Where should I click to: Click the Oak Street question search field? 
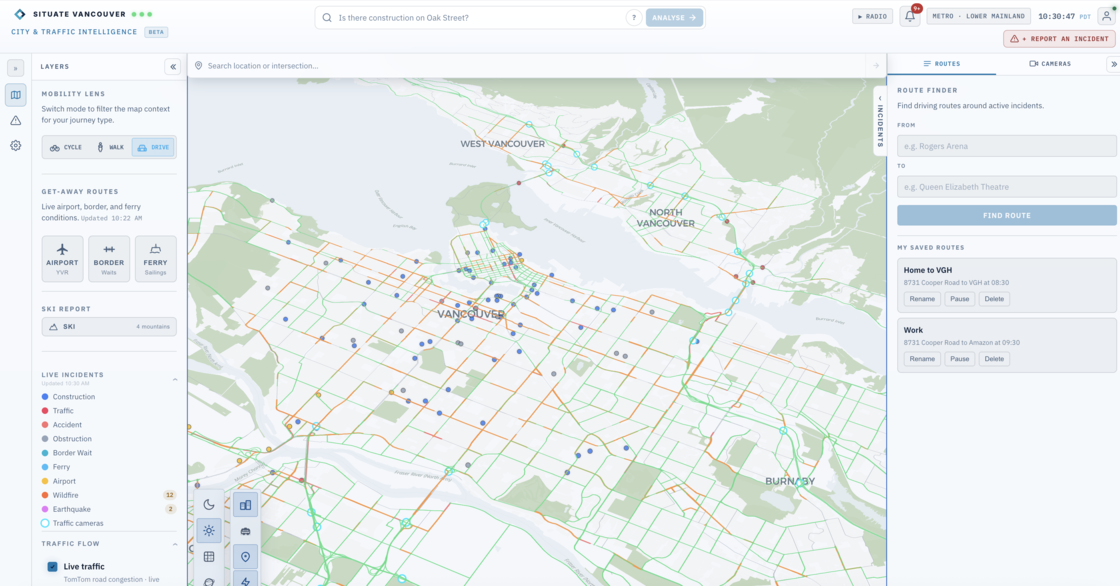click(479, 18)
